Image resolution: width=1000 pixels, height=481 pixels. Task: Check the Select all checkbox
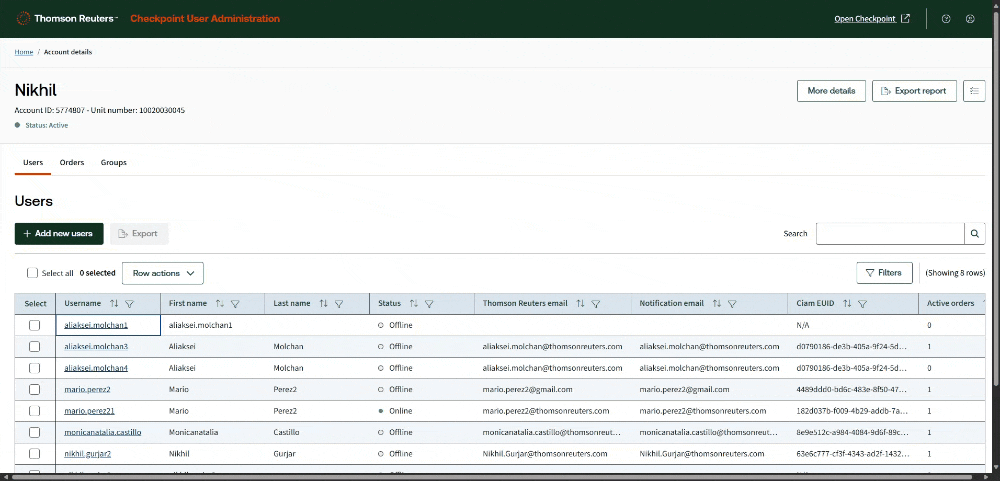click(x=33, y=273)
